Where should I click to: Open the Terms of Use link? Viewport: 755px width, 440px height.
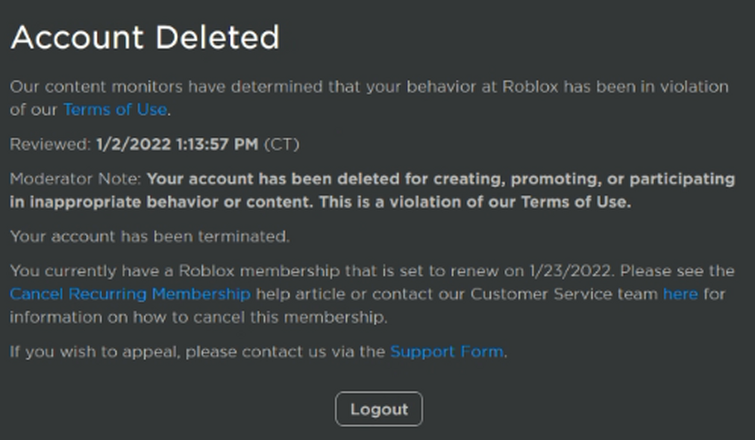point(115,110)
